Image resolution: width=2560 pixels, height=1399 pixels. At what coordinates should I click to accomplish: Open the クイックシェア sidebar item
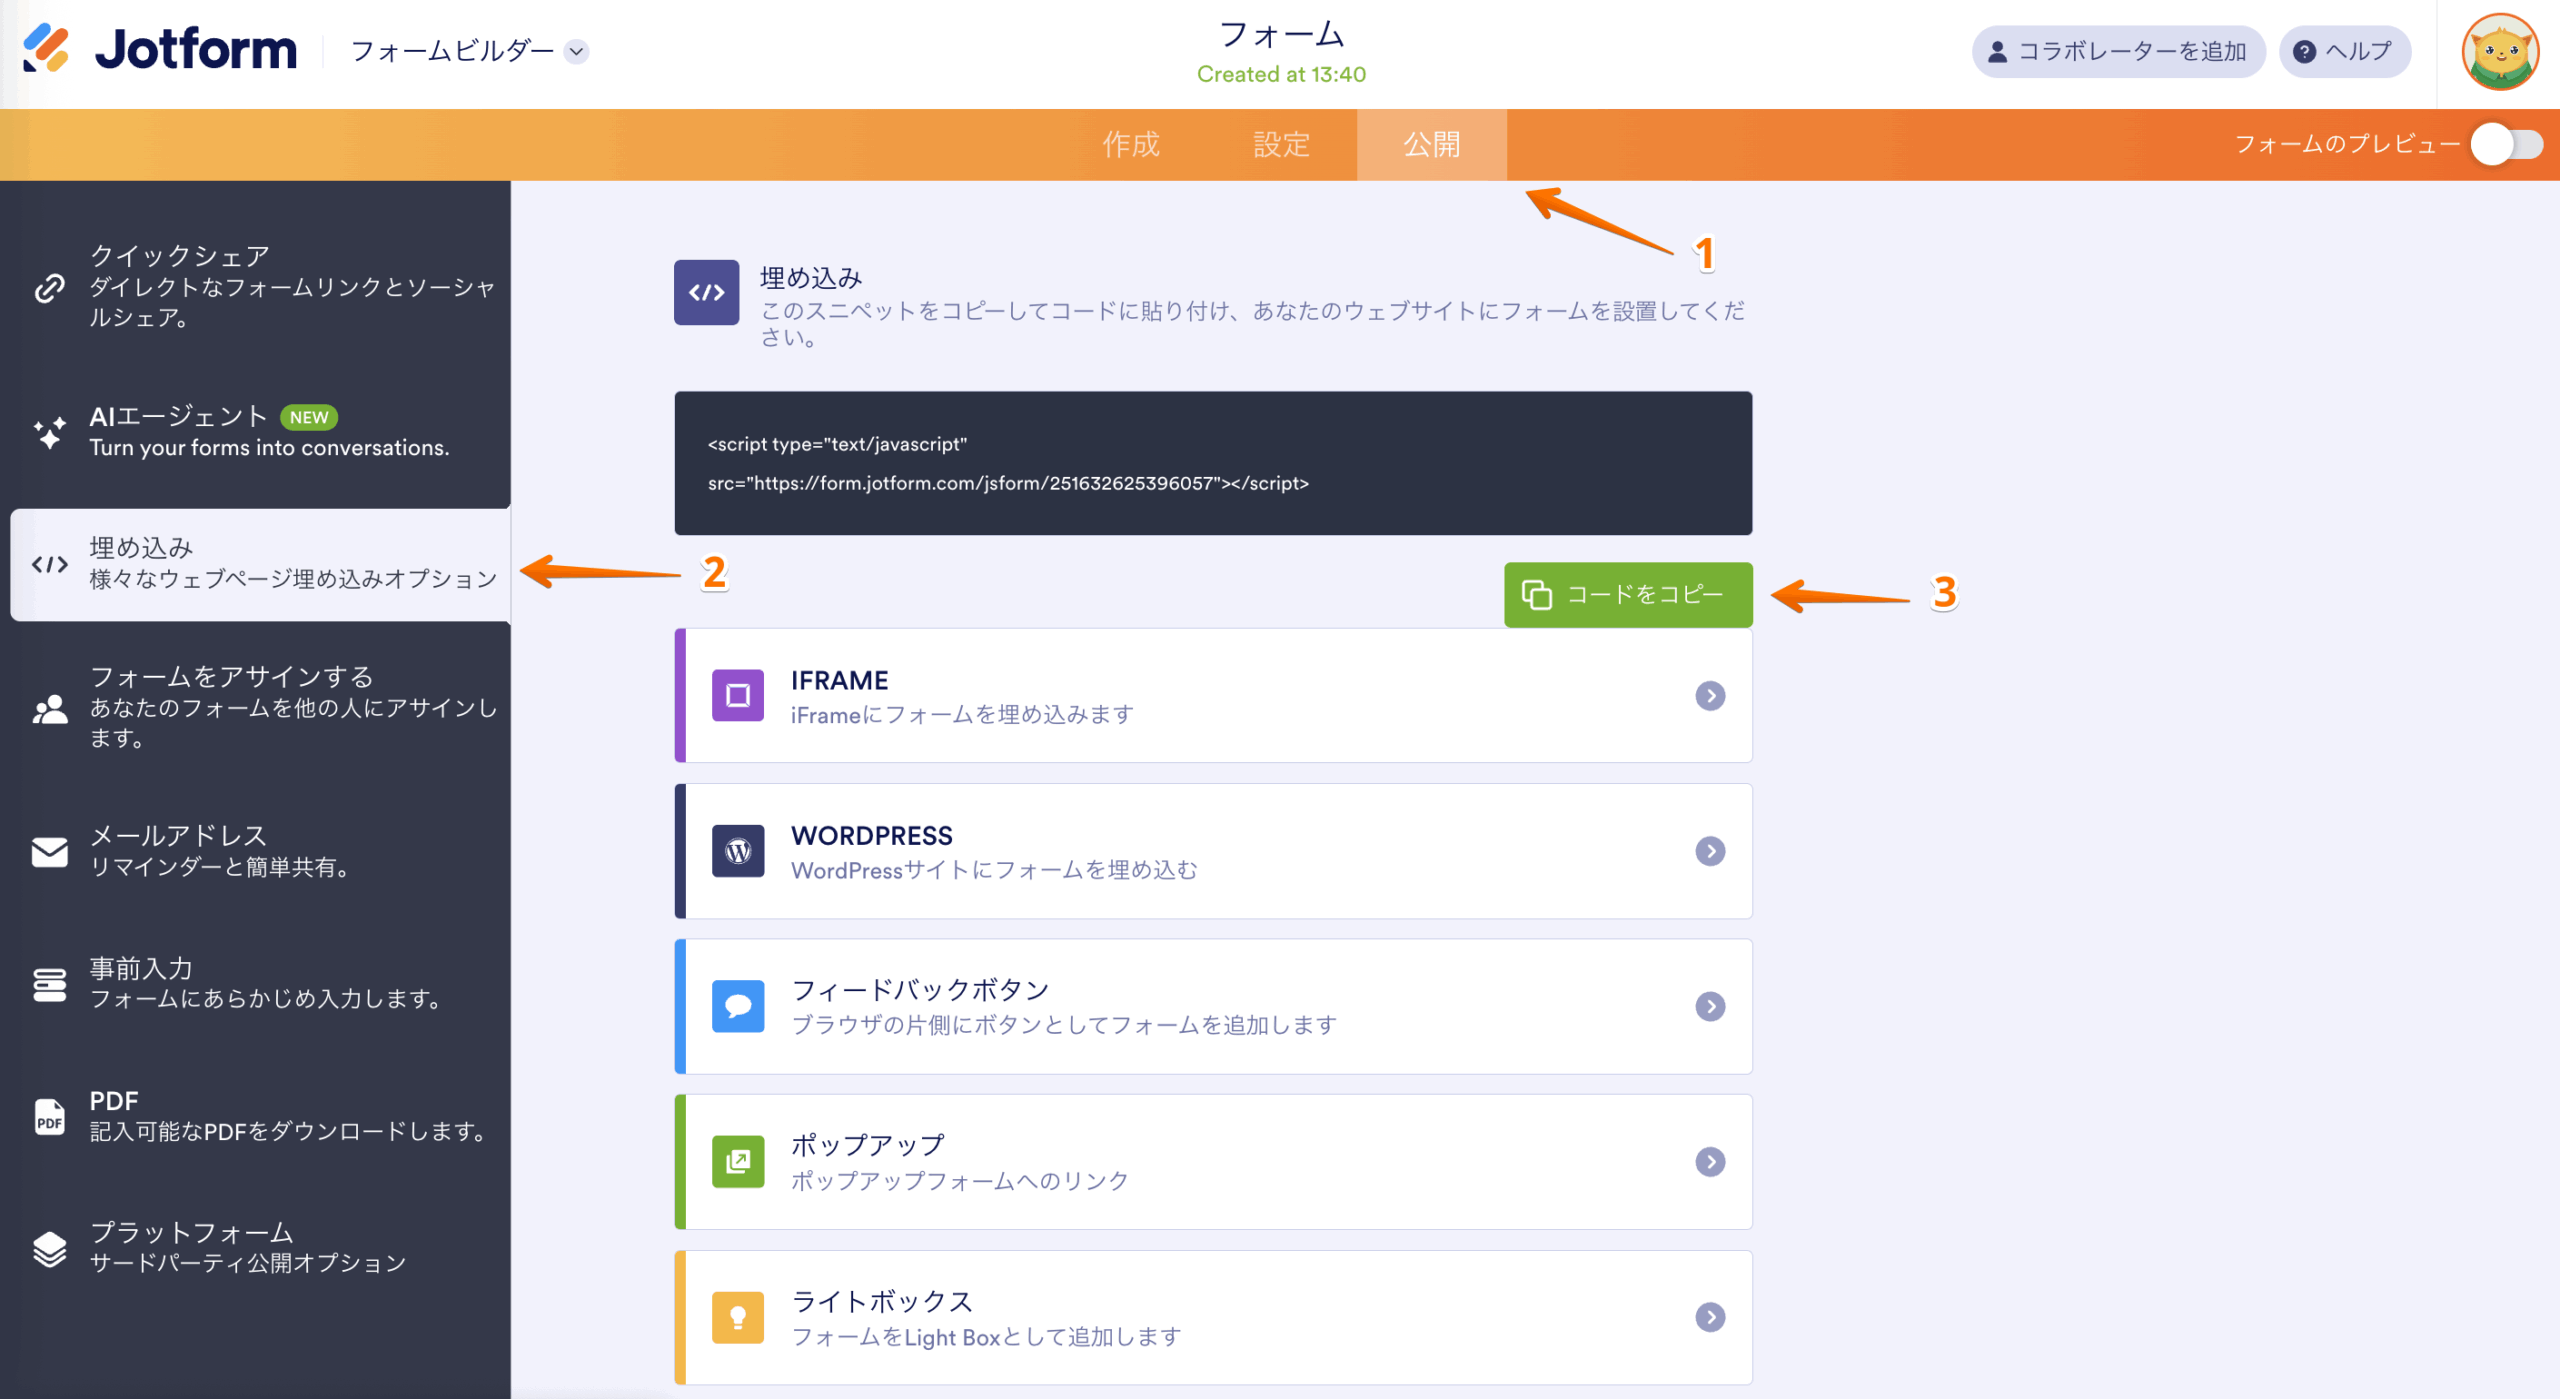[x=260, y=287]
